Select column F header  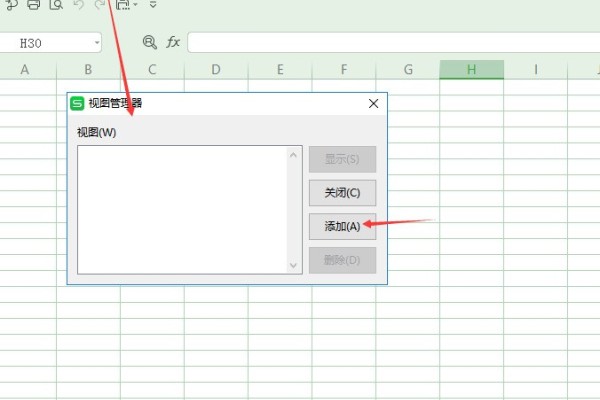click(344, 70)
